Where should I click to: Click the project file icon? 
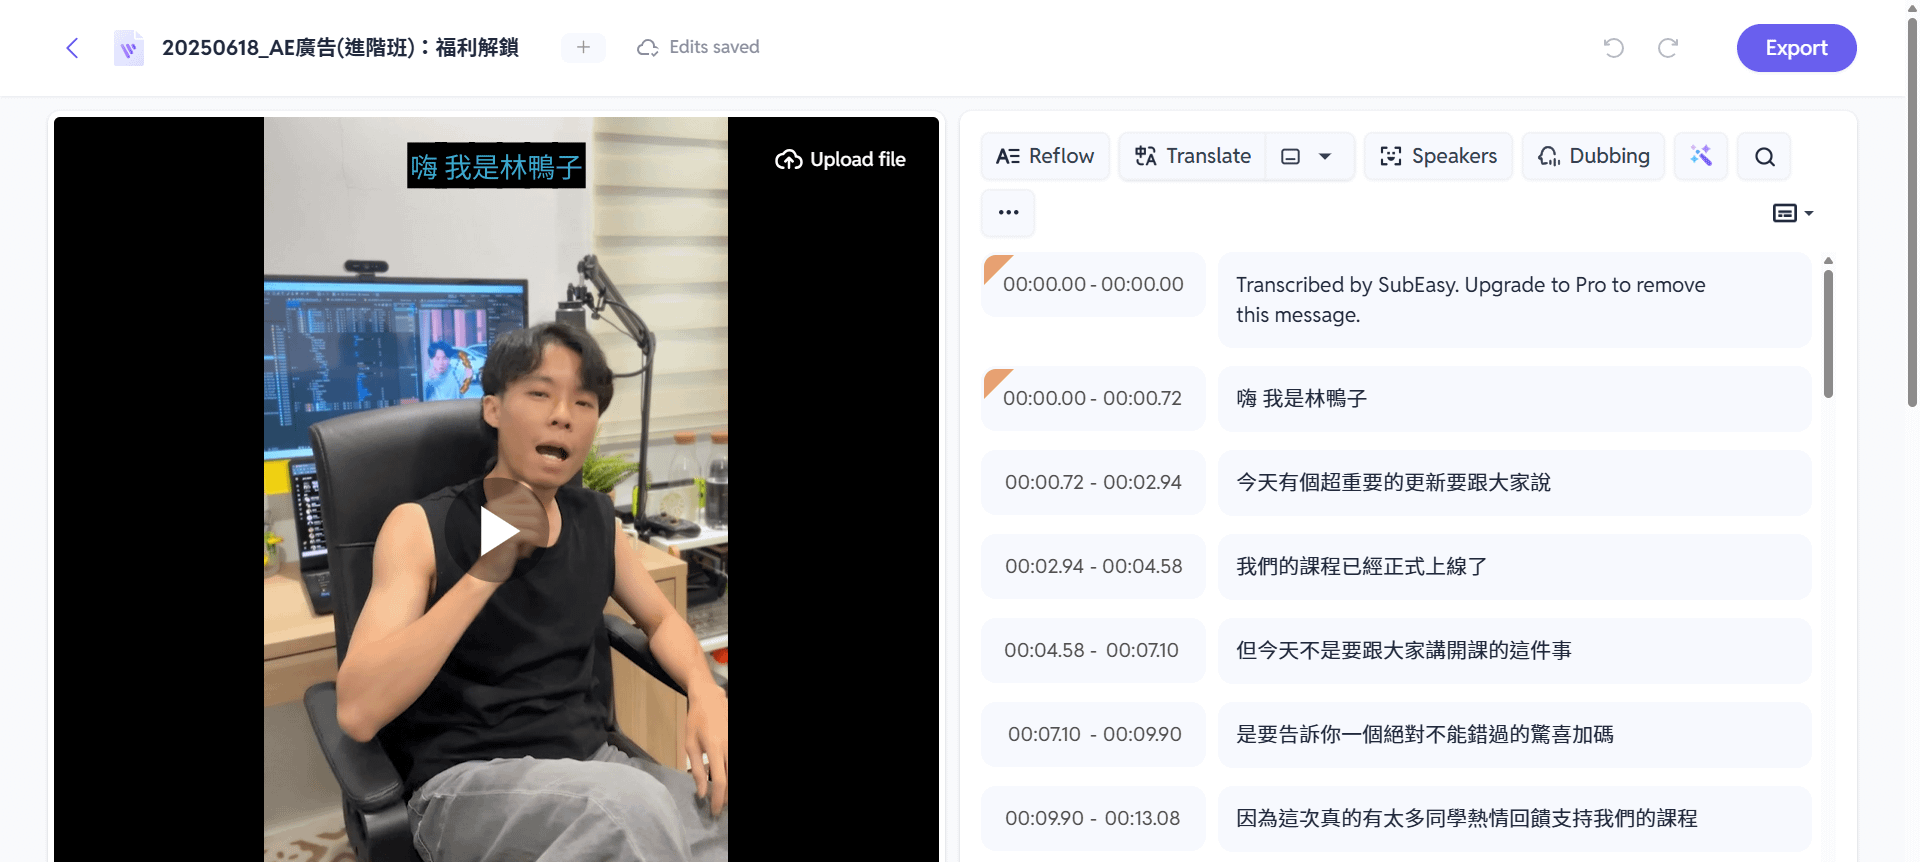128,48
